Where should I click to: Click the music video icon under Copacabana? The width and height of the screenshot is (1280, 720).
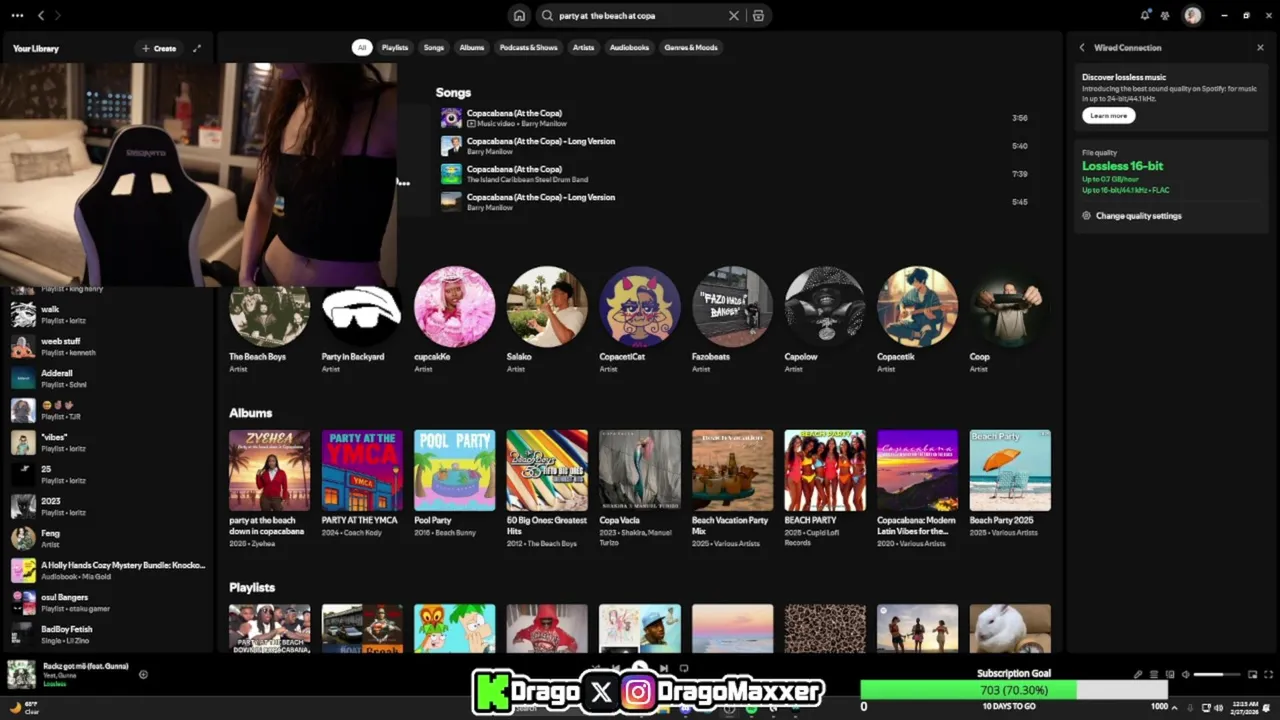tap(471, 124)
